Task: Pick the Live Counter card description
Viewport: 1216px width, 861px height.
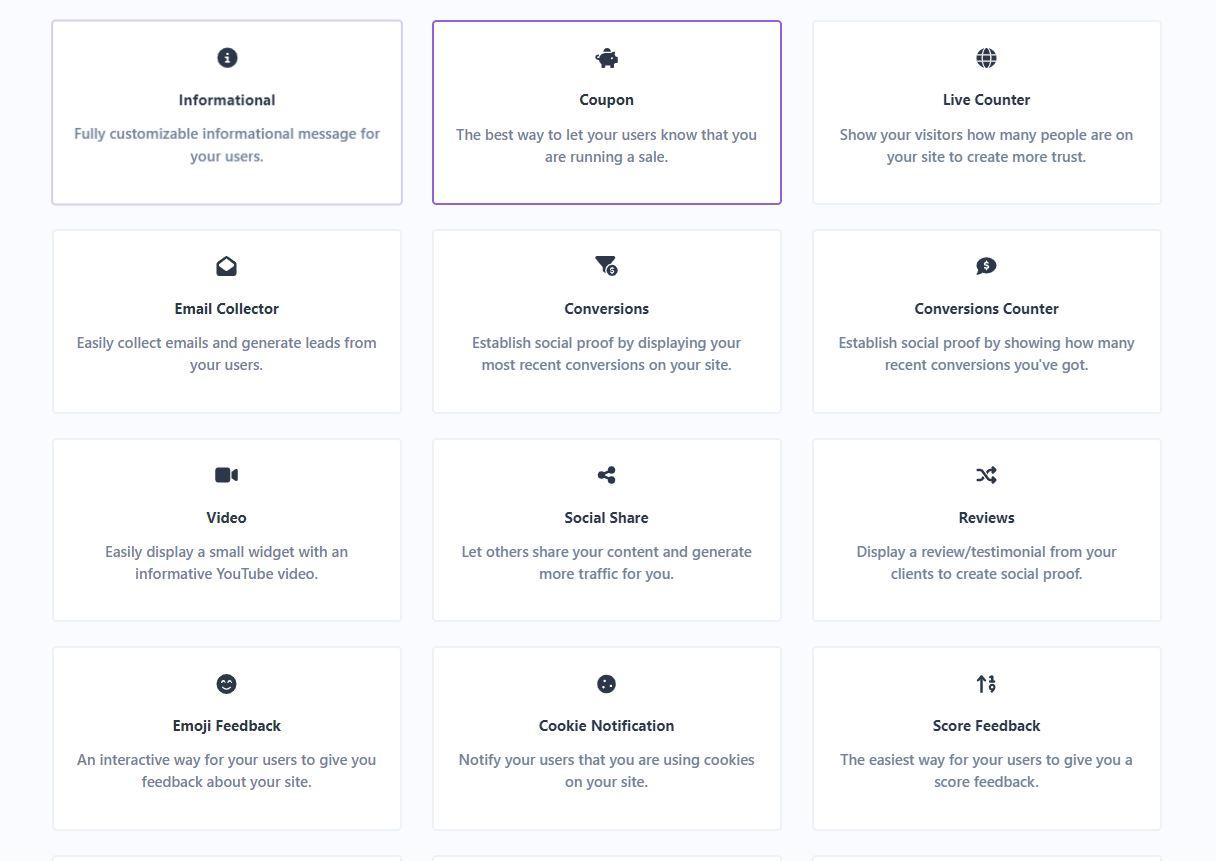Action: 986,146
